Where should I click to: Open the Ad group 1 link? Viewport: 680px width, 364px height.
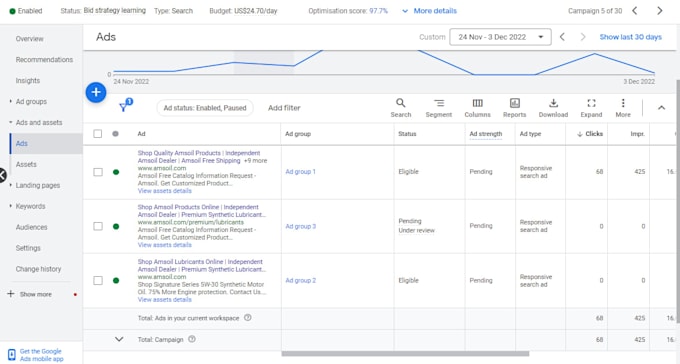[301, 172]
